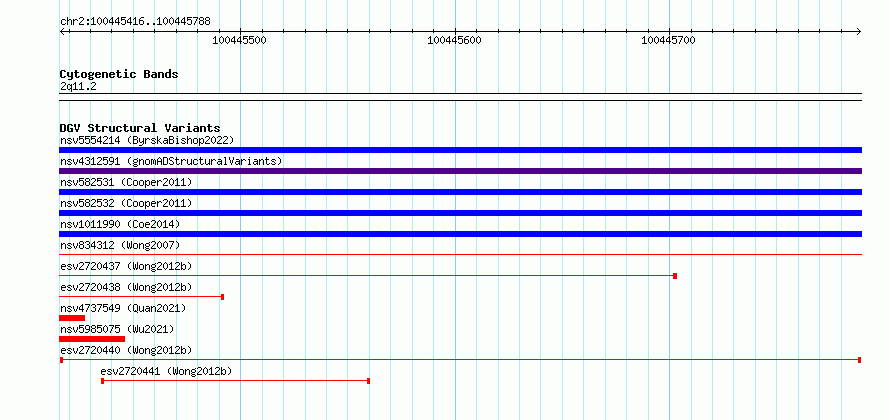The image size is (890, 420).
Task: Click the Cytogenetic Bands track heading
Action: click(119, 74)
